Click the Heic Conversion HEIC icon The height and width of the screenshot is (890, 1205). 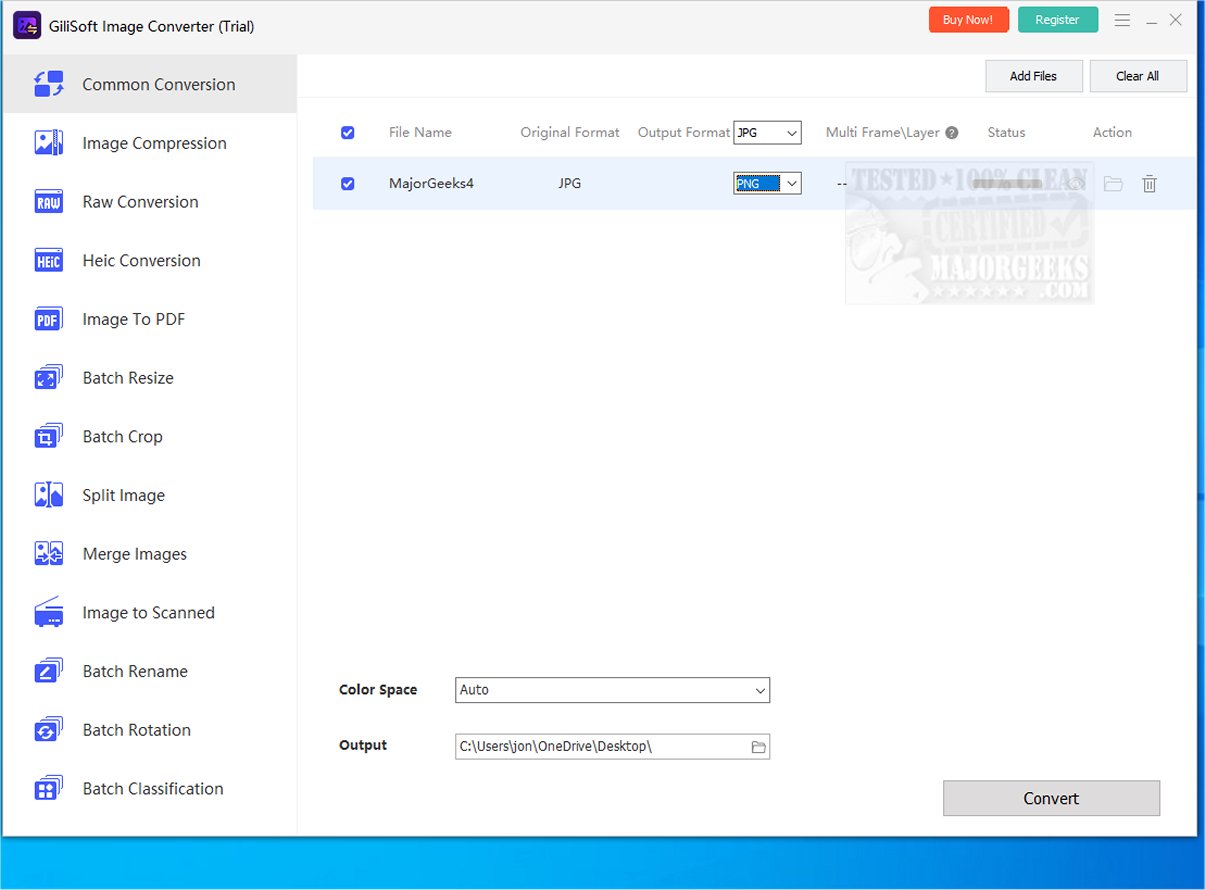coord(49,261)
